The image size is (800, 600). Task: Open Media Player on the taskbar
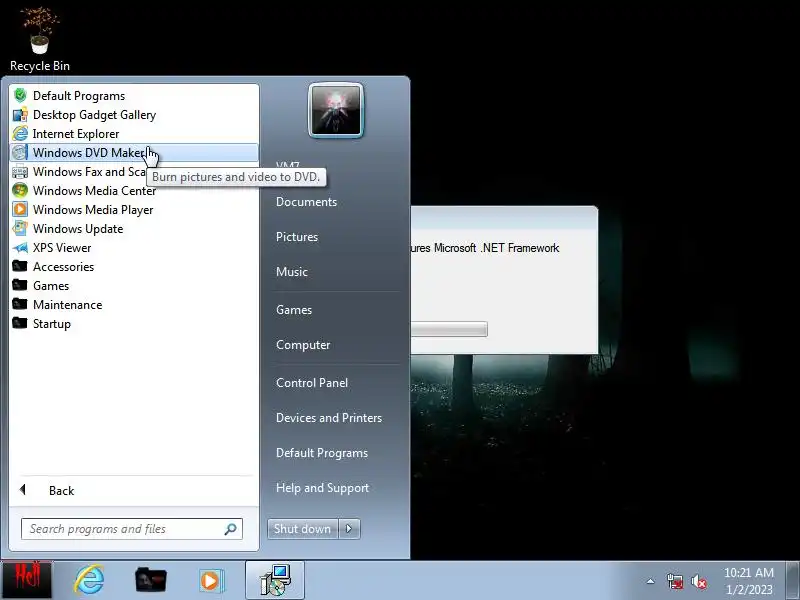point(211,581)
